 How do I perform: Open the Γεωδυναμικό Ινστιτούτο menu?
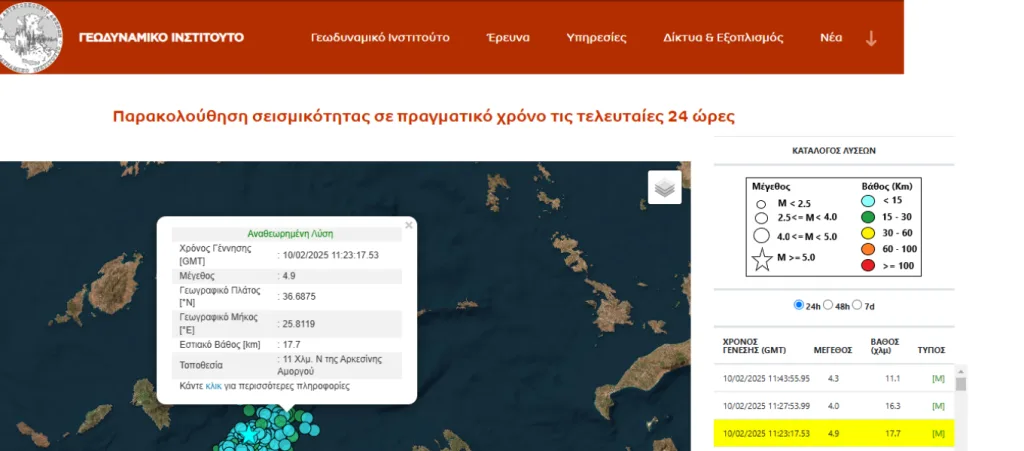point(379,38)
